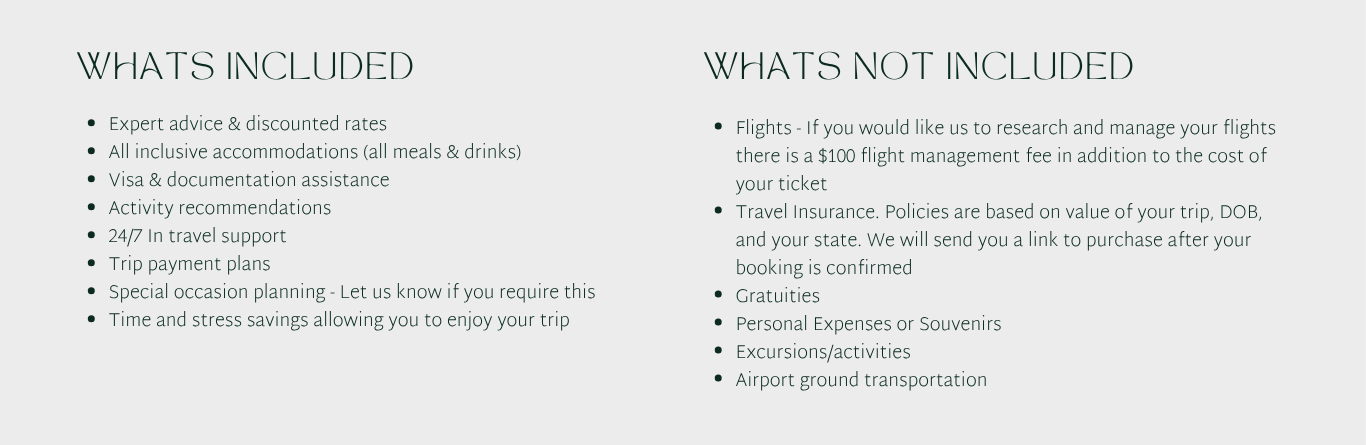Select 'Personal Expenses or Souvenirs' item

click(868, 324)
